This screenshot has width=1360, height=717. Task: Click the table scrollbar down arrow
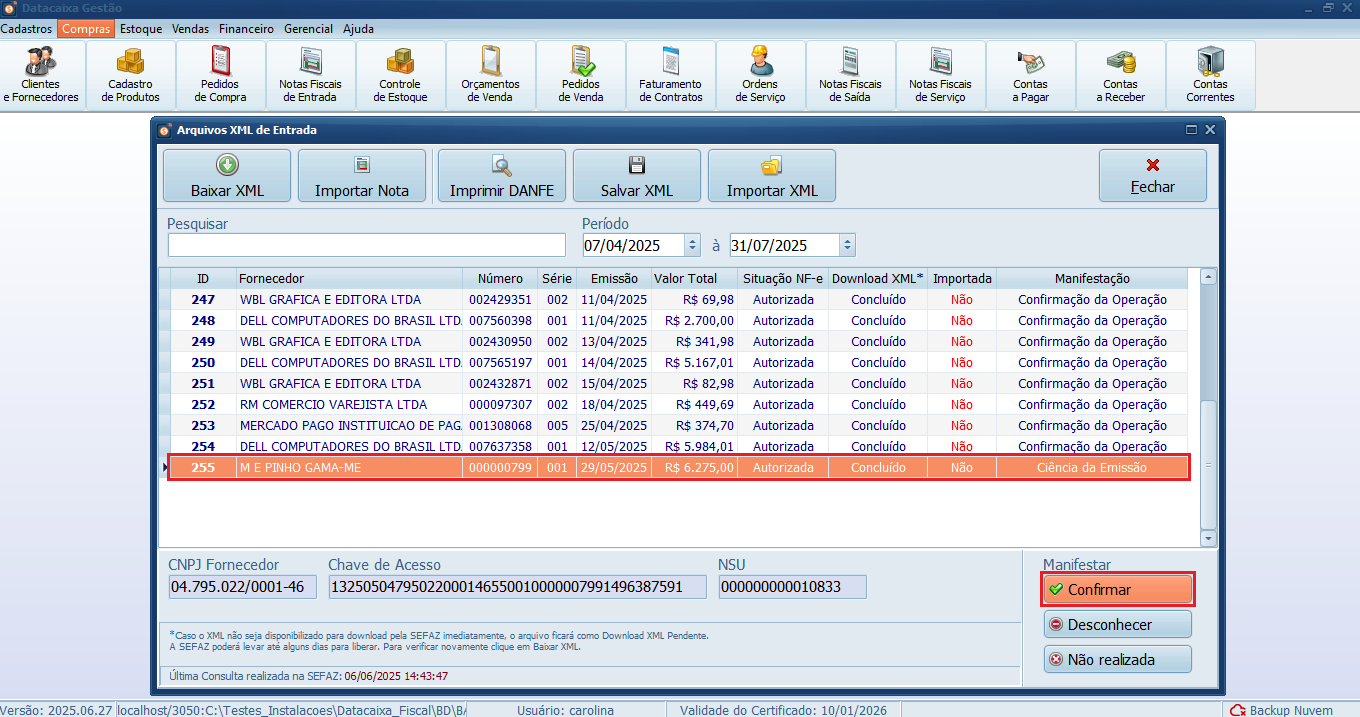click(x=1208, y=538)
